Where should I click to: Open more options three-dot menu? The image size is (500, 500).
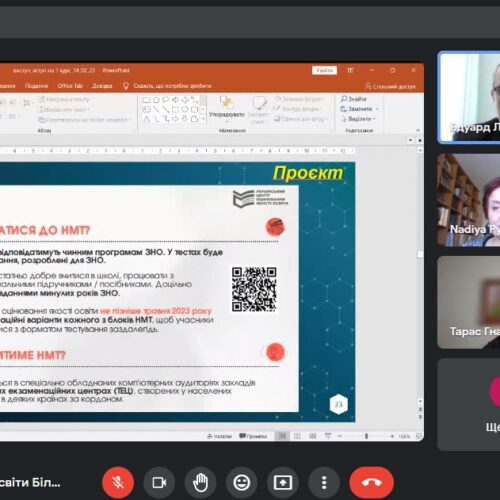pyautogui.click(x=324, y=482)
